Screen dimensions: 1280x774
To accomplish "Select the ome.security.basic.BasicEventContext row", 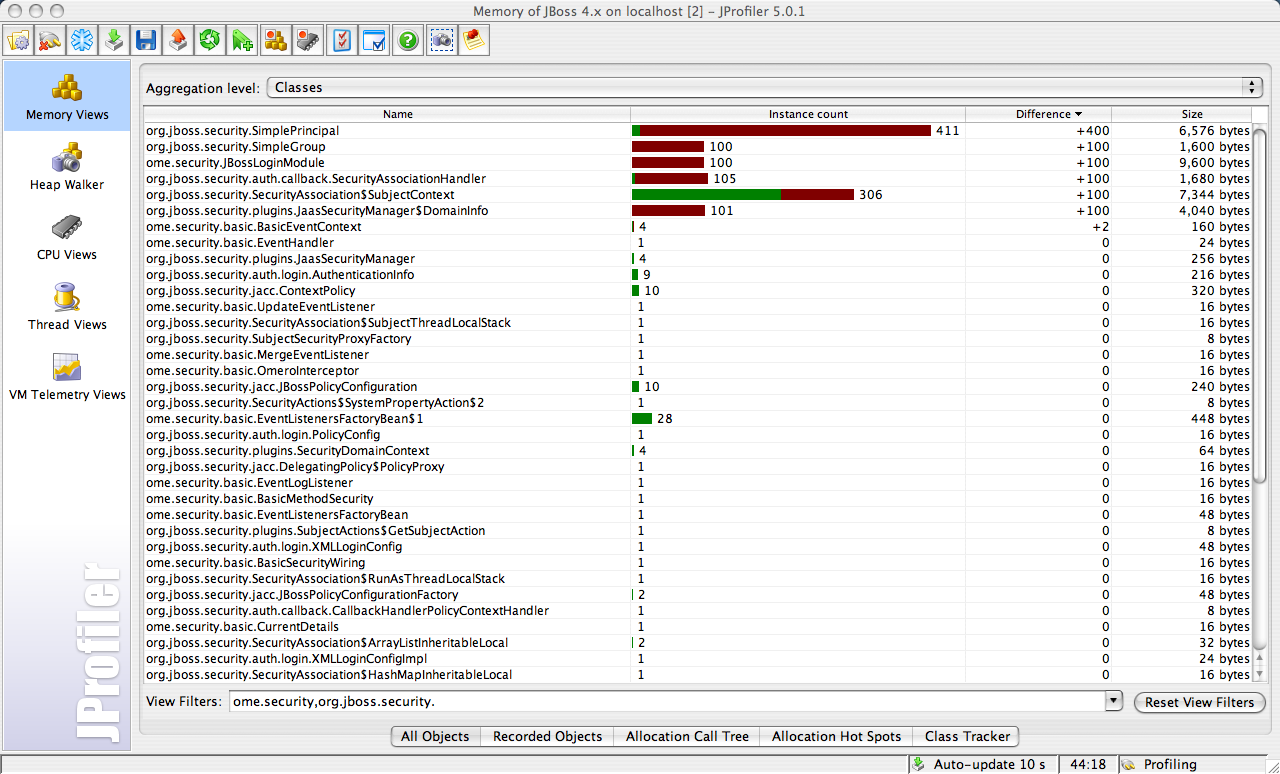I will (698, 227).
